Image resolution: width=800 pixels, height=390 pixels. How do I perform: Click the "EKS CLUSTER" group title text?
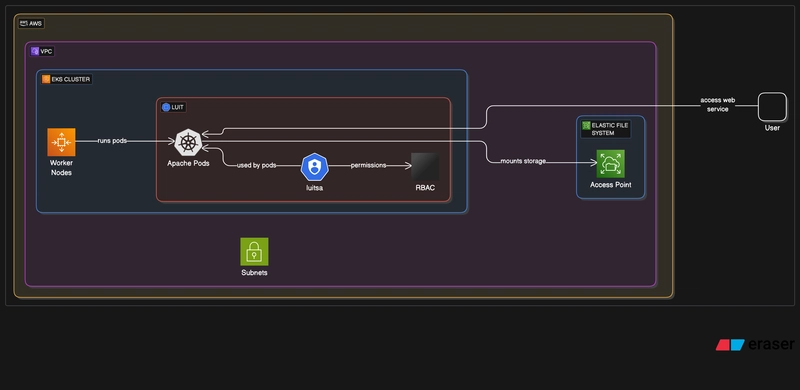click(x=71, y=80)
